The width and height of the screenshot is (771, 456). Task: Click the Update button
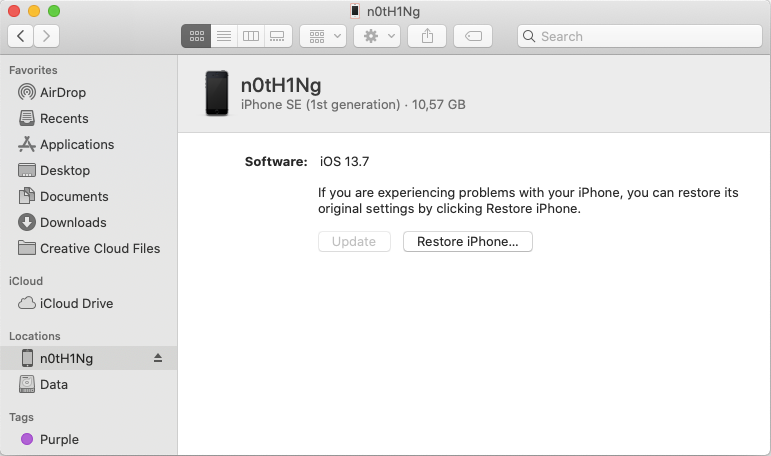pos(354,242)
